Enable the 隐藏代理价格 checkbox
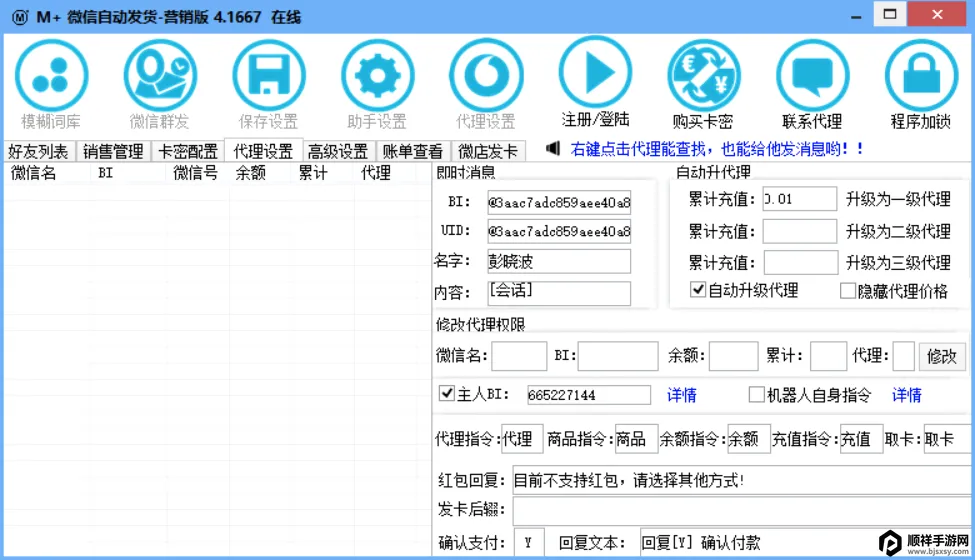Screen dimensions: 975x560 tap(847, 291)
